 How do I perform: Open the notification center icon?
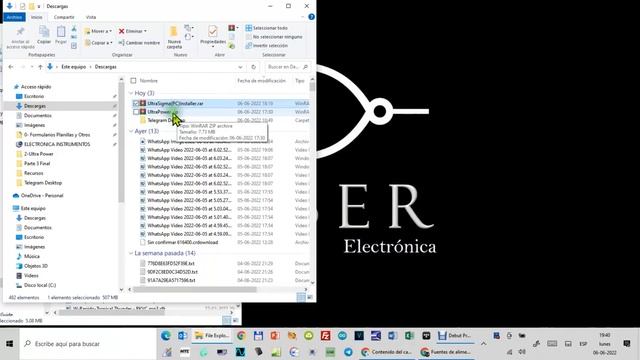(627, 344)
